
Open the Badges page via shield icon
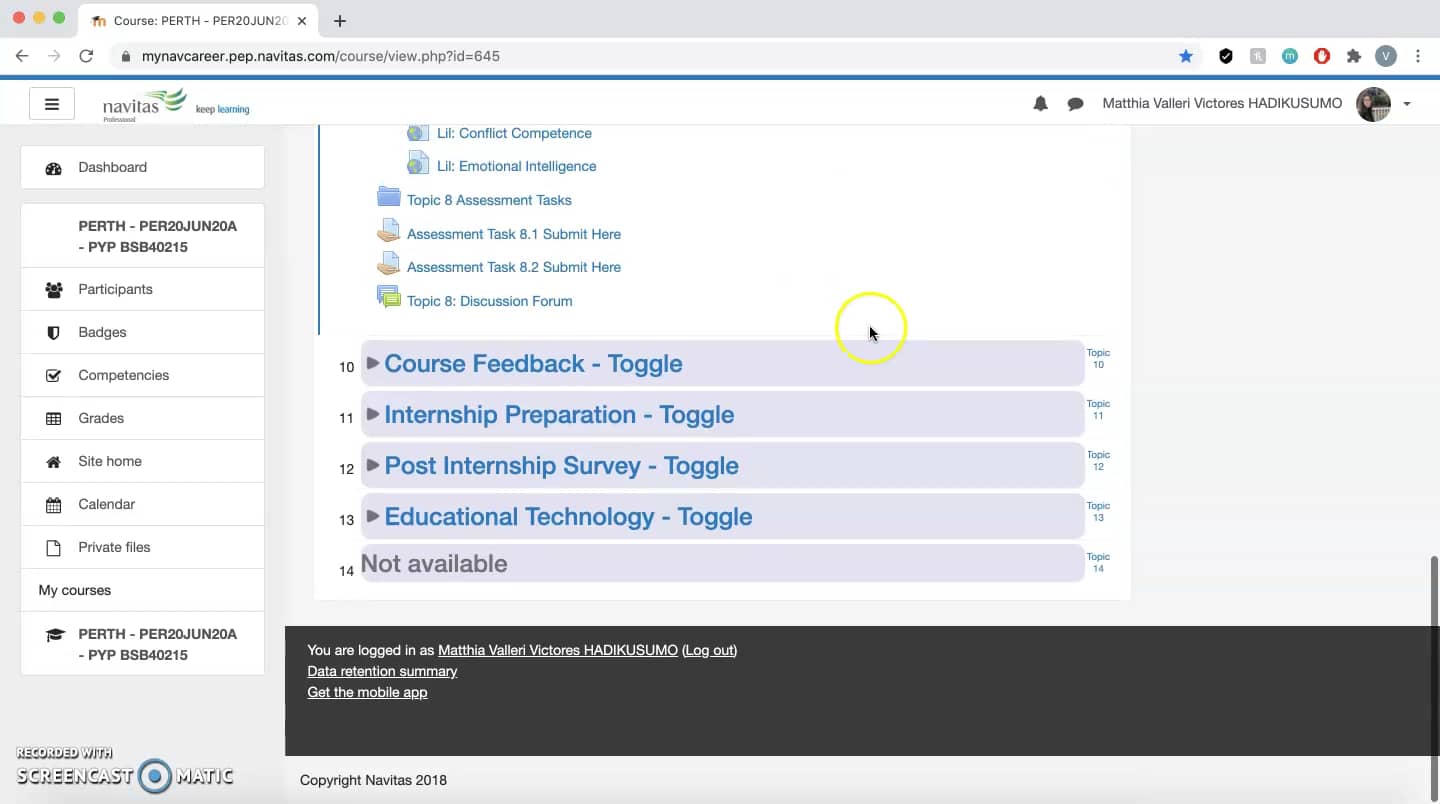coord(53,332)
